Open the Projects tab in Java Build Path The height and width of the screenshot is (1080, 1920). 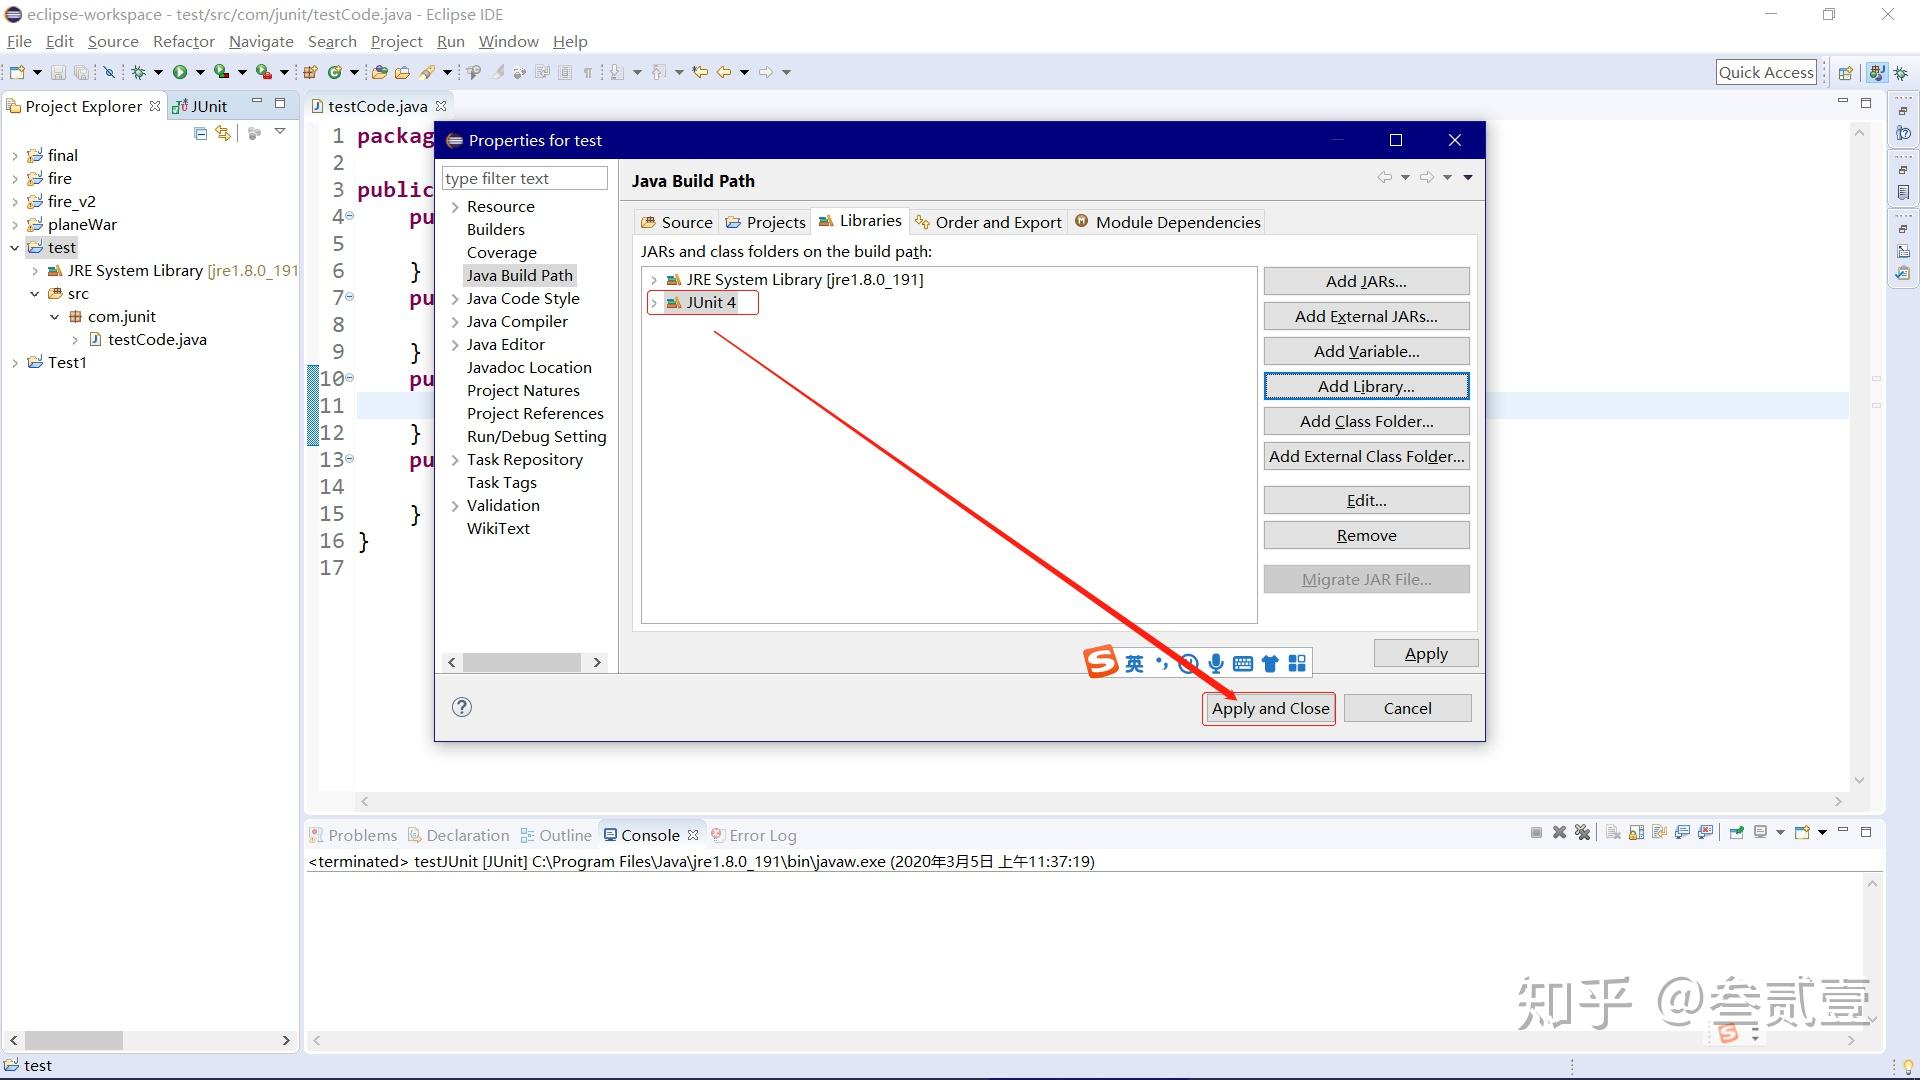coord(766,222)
